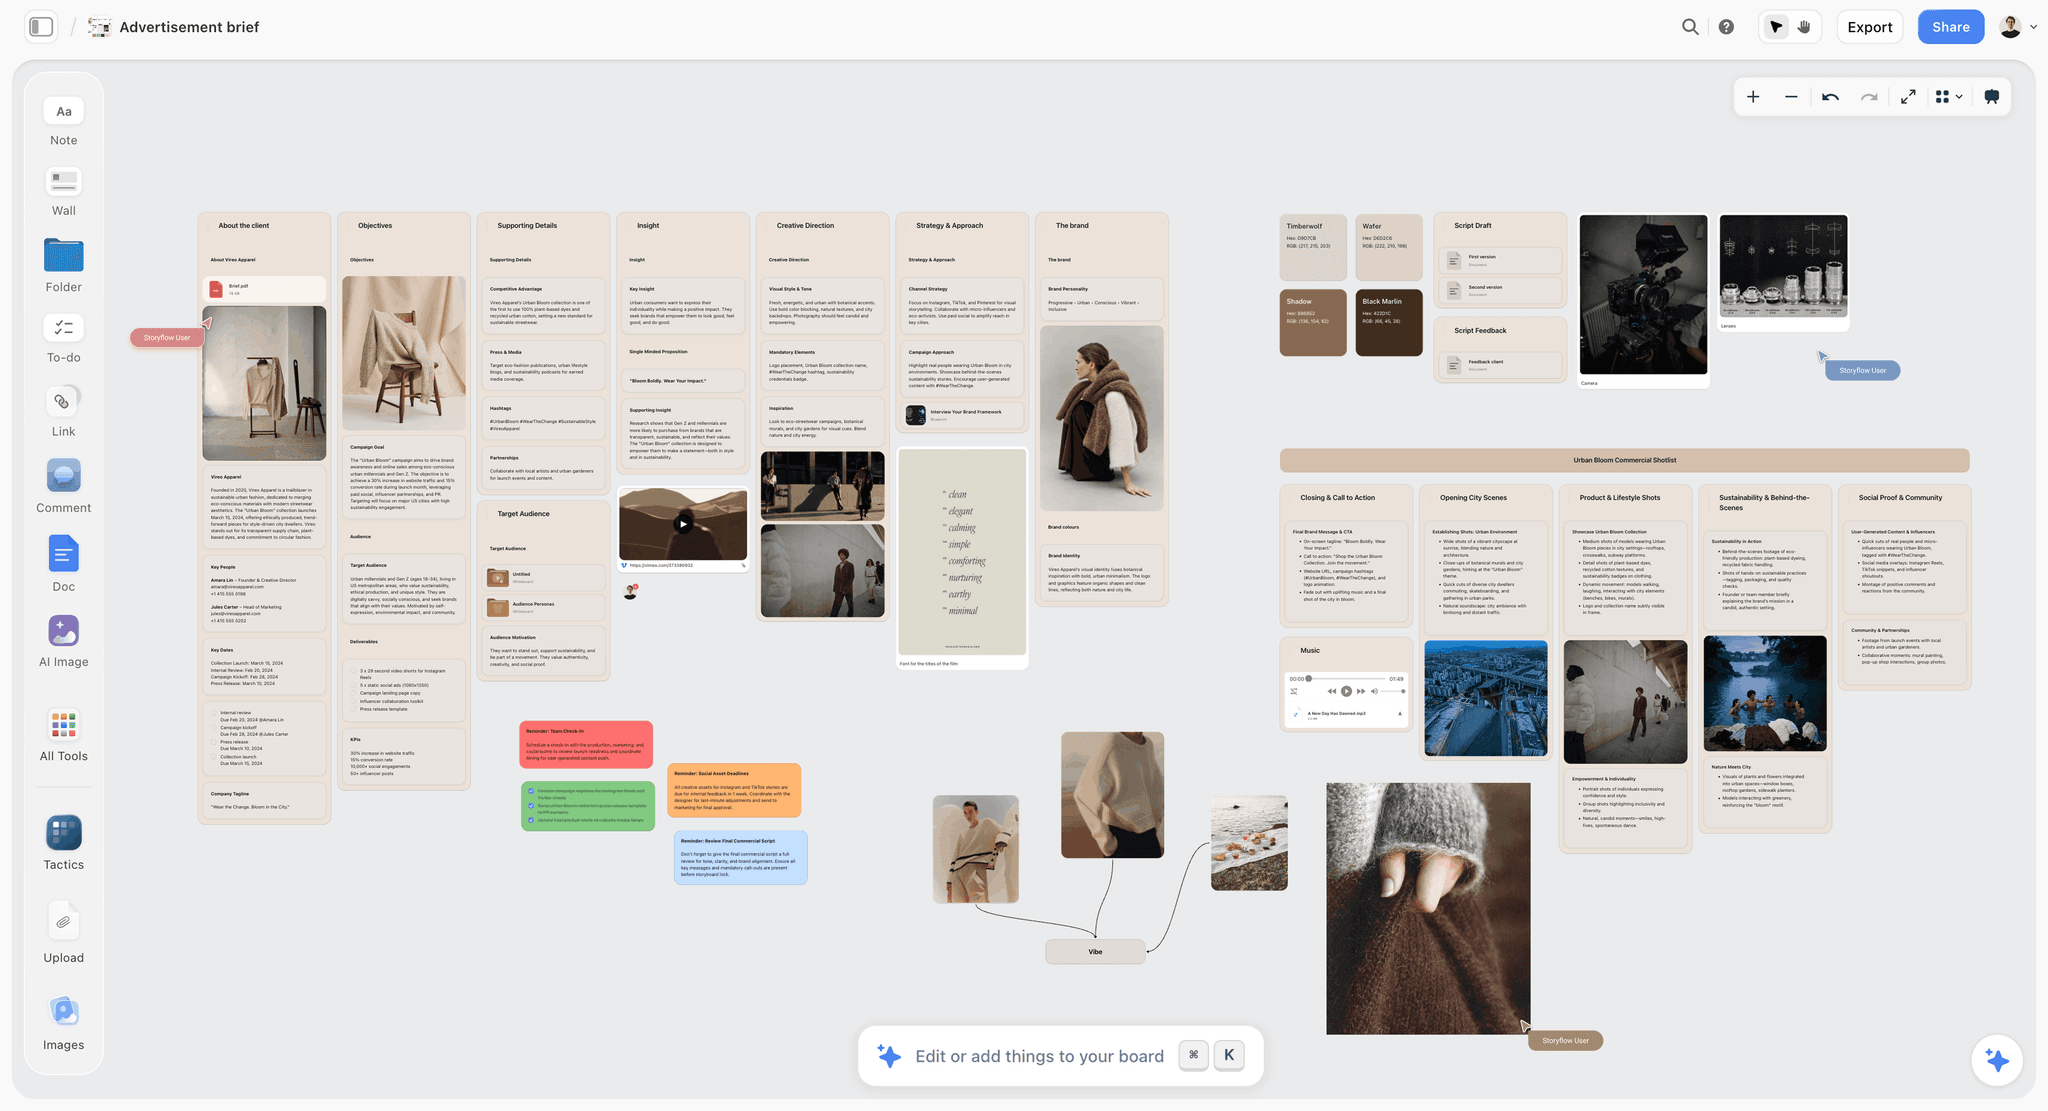Play the embedded Vimeo video
The image size is (2048, 1111).
click(x=683, y=523)
